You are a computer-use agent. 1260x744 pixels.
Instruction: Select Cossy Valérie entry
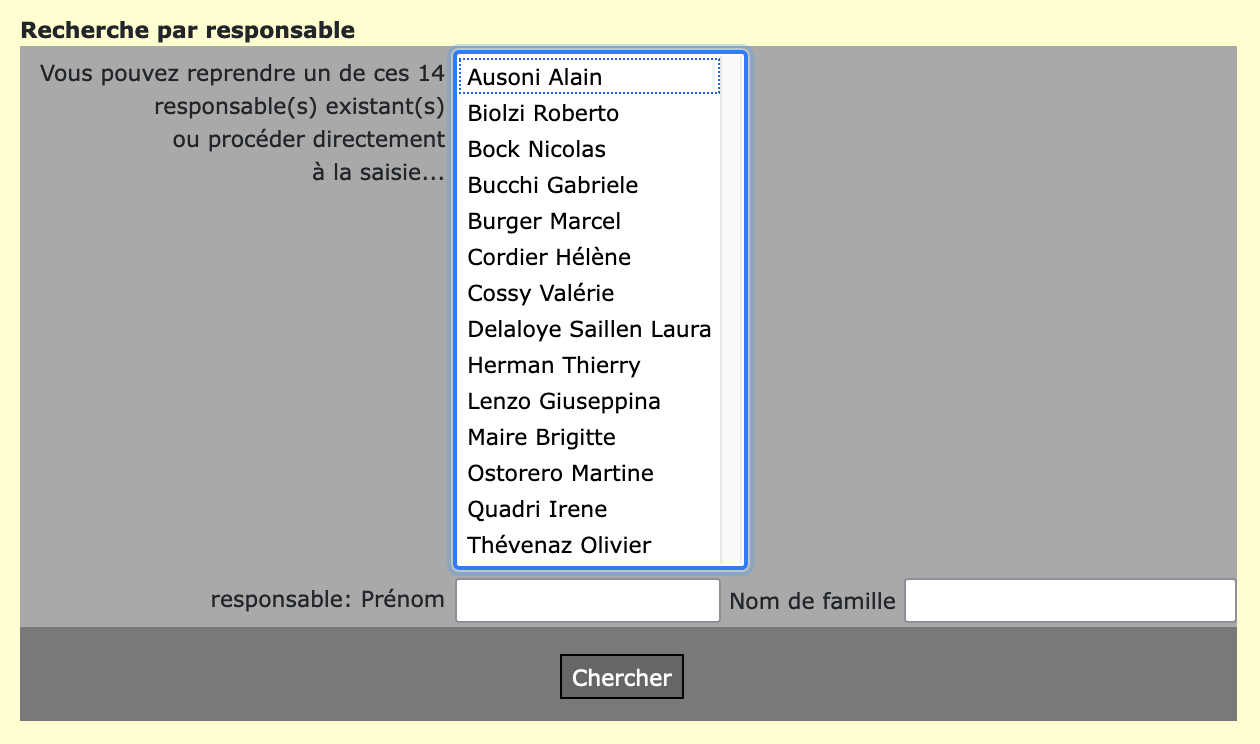point(541,293)
